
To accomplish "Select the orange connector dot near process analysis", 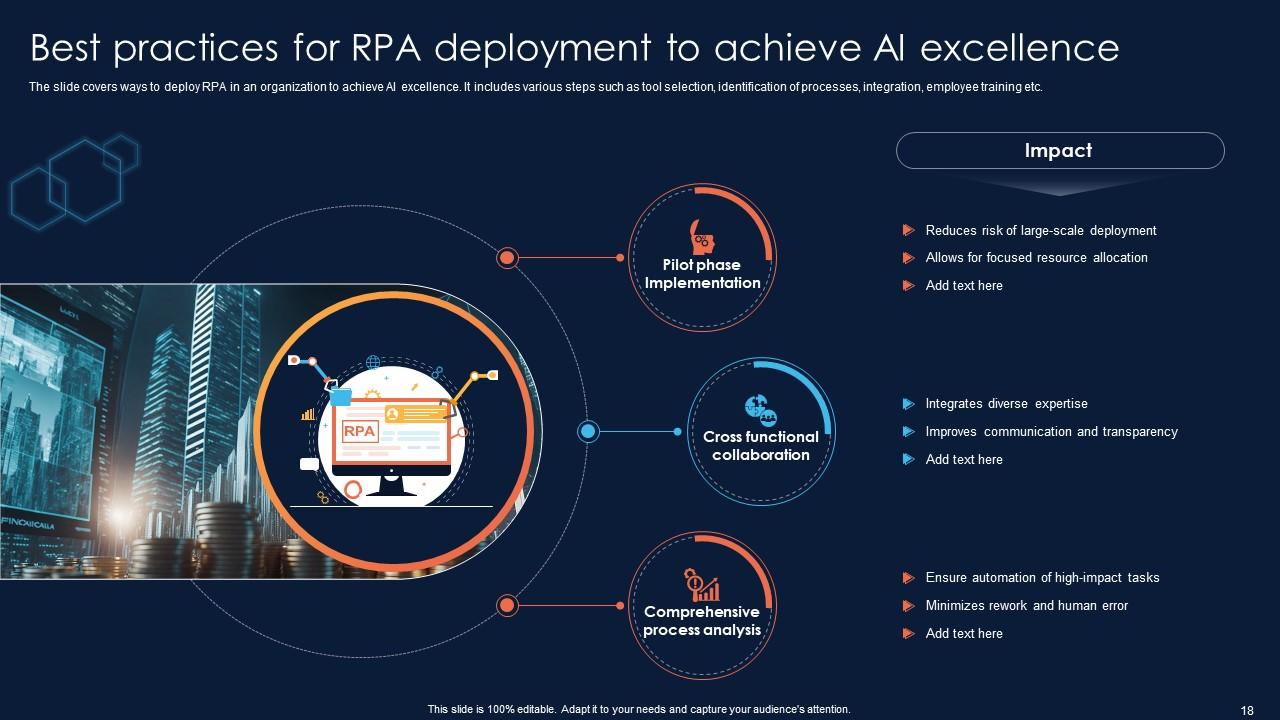I will [x=506, y=604].
